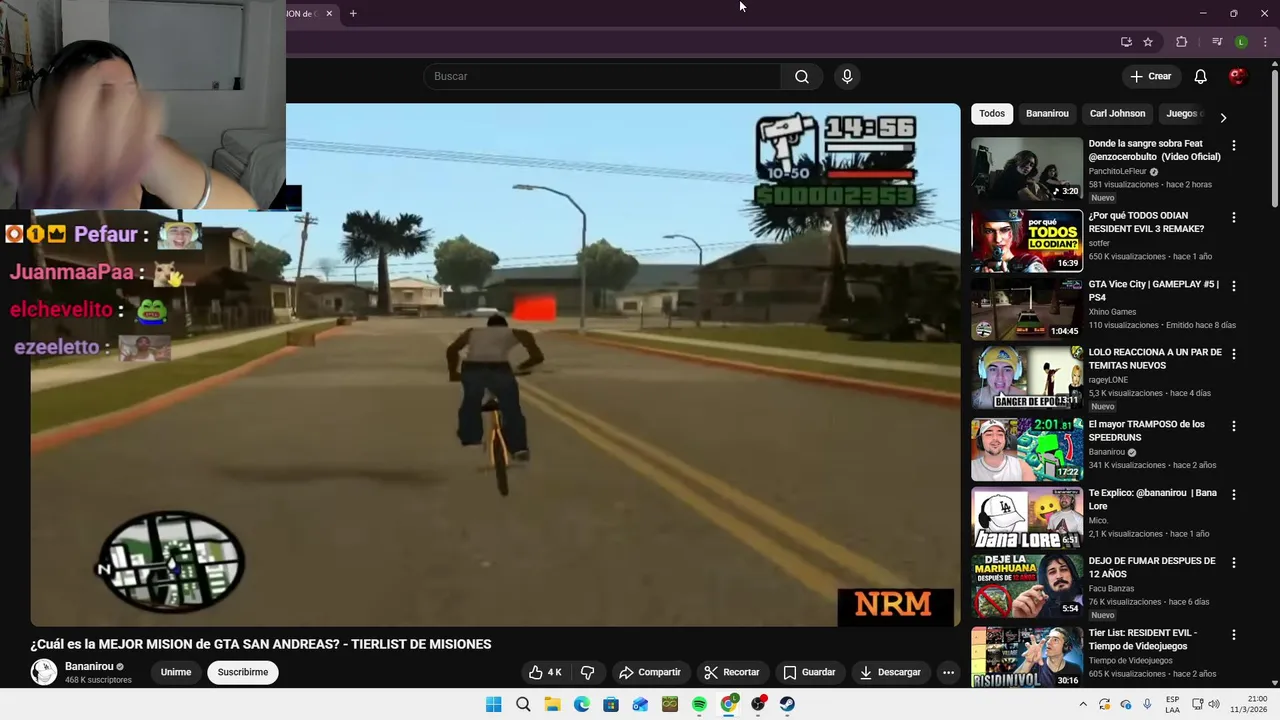1280x720 pixels.
Task: Open Steam from the taskbar
Action: pyautogui.click(x=787, y=704)
